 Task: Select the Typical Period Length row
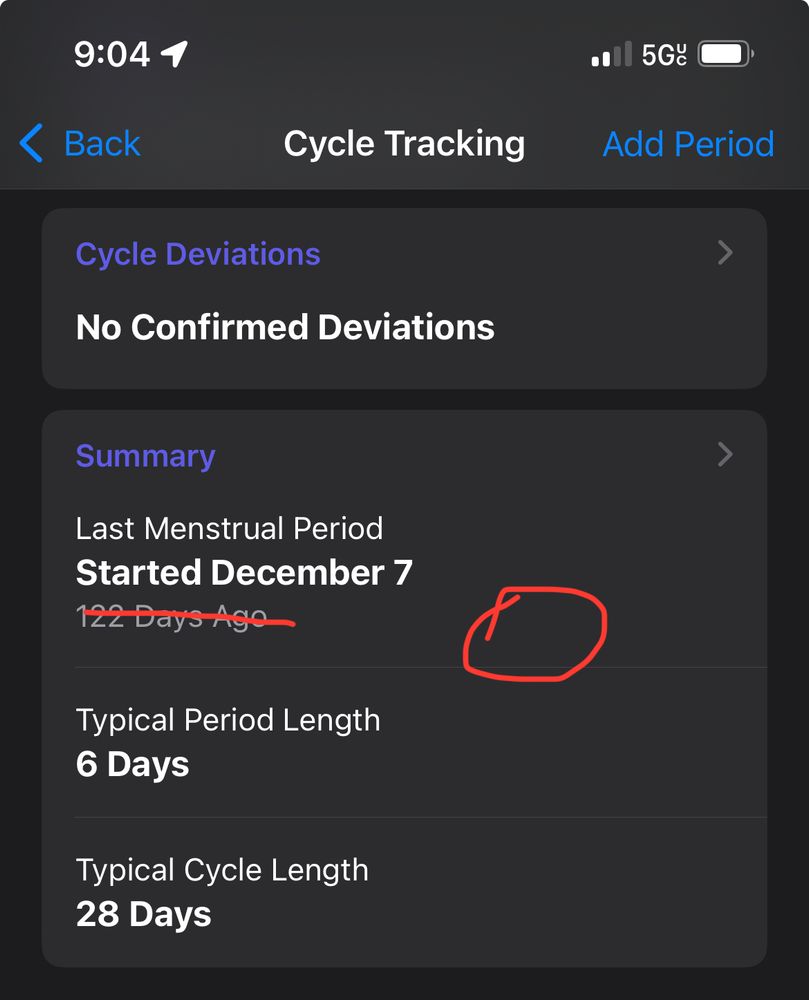tap(404, 743)
